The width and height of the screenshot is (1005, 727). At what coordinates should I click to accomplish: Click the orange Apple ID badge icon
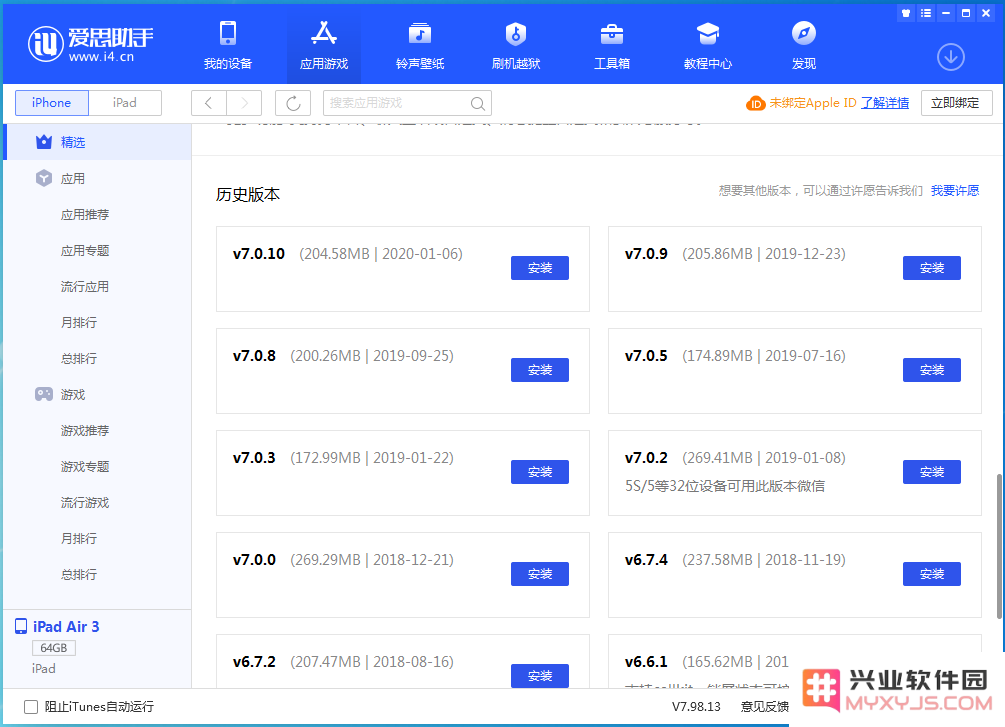point(756,103)
